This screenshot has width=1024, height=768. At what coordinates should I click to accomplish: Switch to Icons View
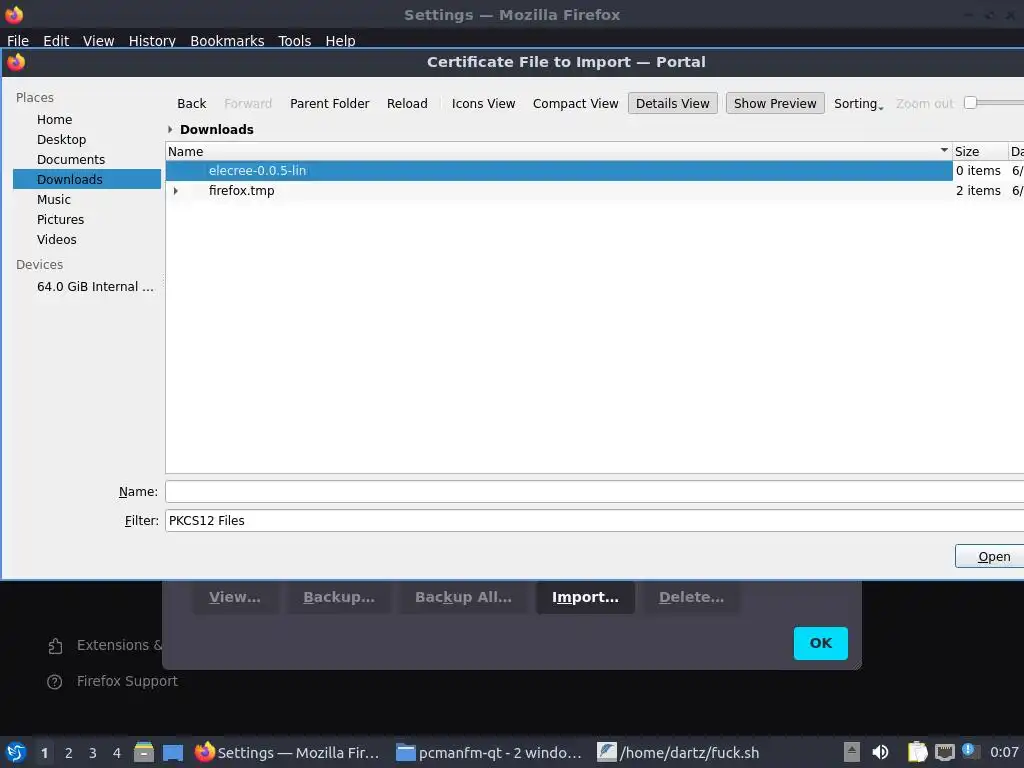point(483,103)
